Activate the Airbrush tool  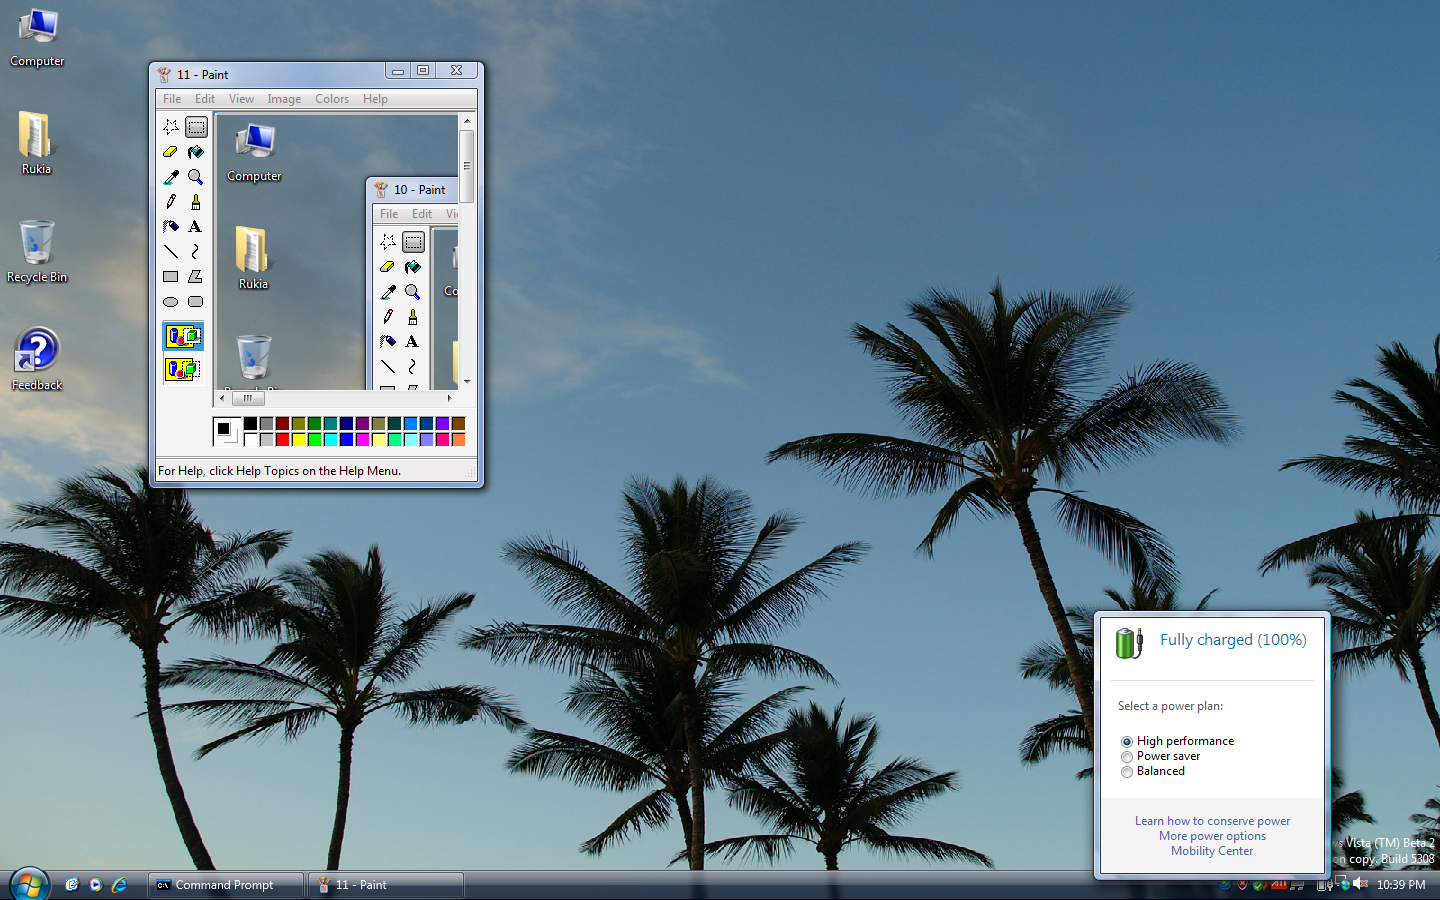click(171, 227)
